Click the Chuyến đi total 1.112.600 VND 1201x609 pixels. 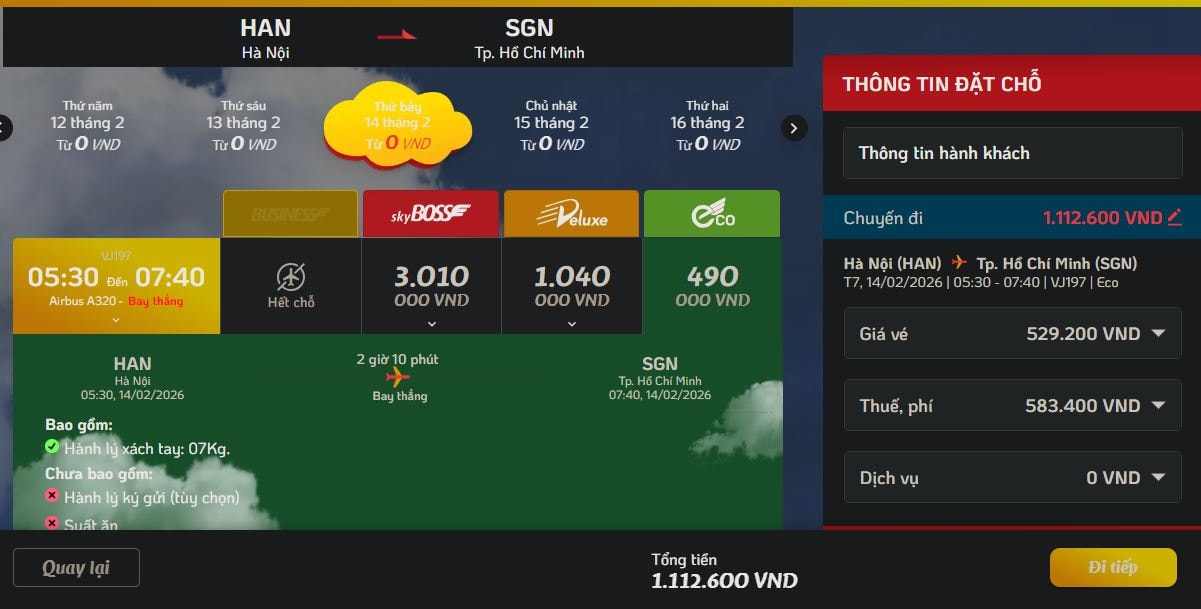[1103, 218]
